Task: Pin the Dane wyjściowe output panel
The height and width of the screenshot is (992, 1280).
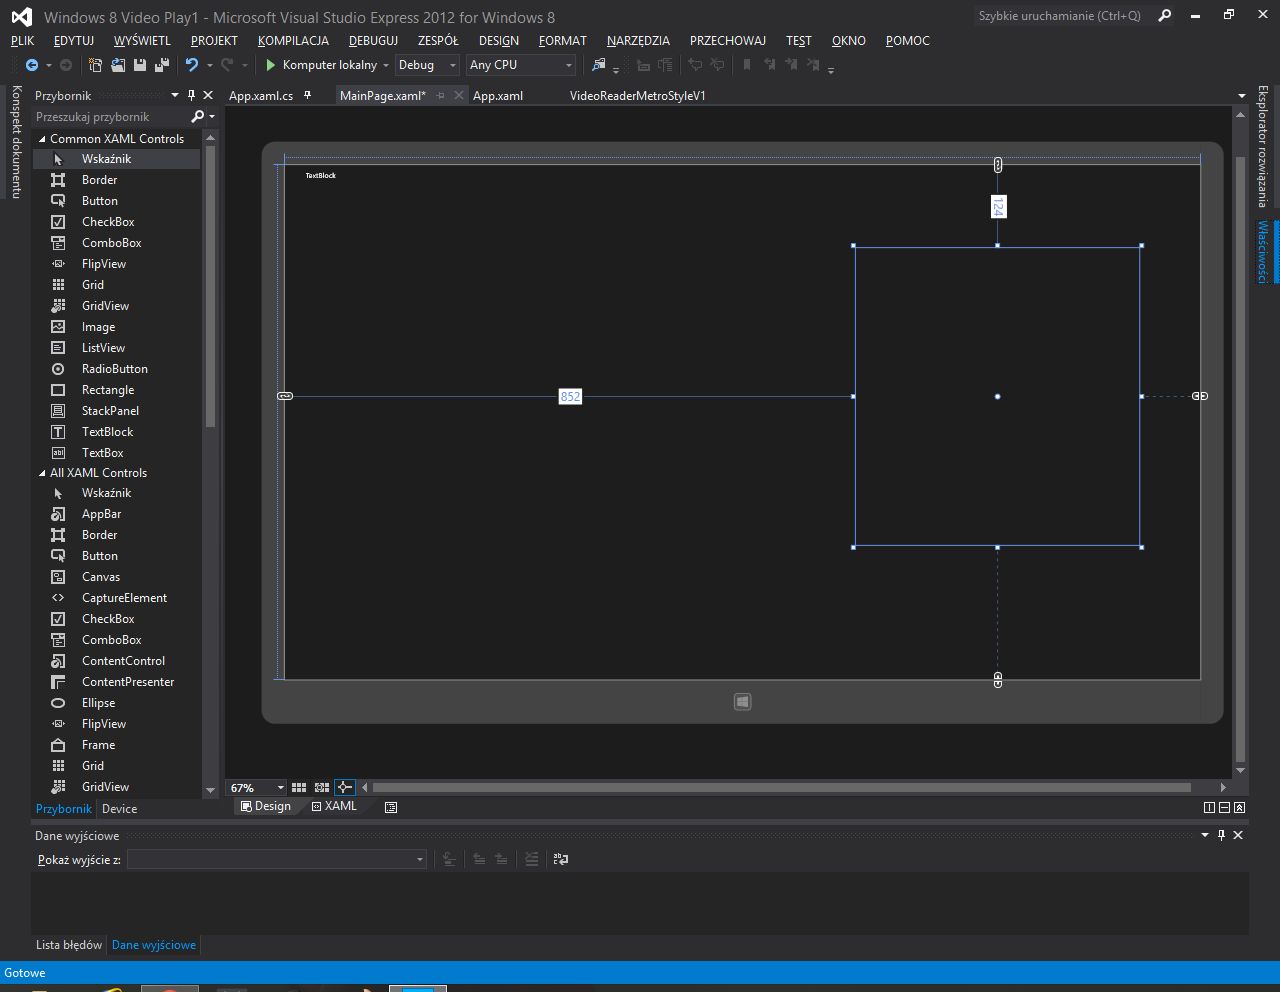Action: point(1222,835)
